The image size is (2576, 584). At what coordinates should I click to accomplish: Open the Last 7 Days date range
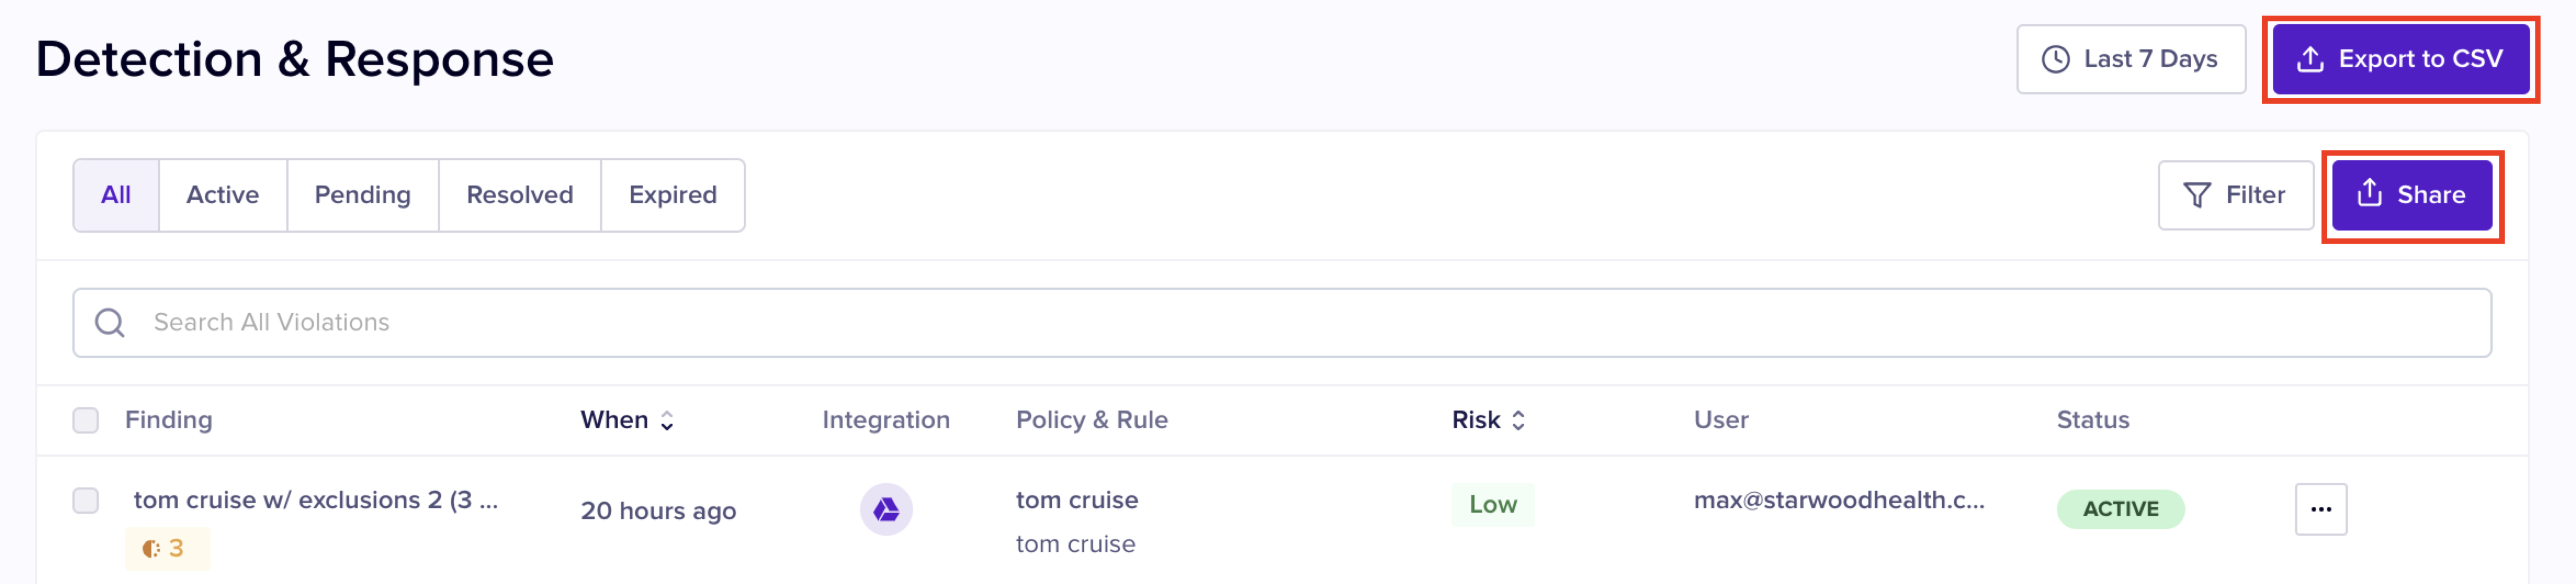2130,60
